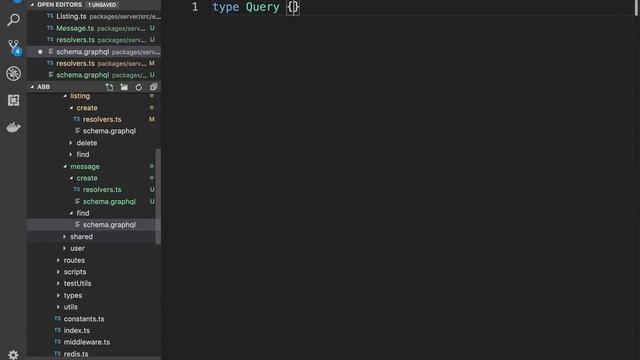
Task: Select unsaved schema.graphql in Open Editors
Action: (x=94, y=52)
